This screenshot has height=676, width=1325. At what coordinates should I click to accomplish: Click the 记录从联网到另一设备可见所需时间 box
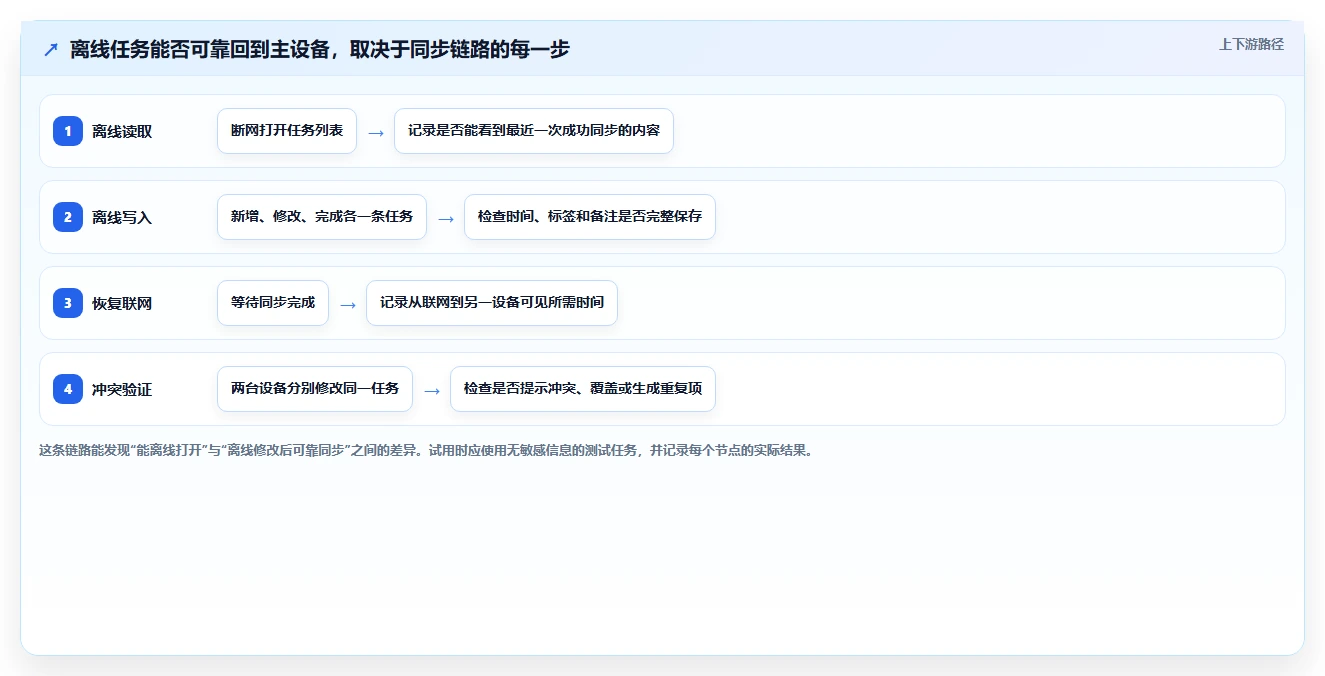pos(492,303)
